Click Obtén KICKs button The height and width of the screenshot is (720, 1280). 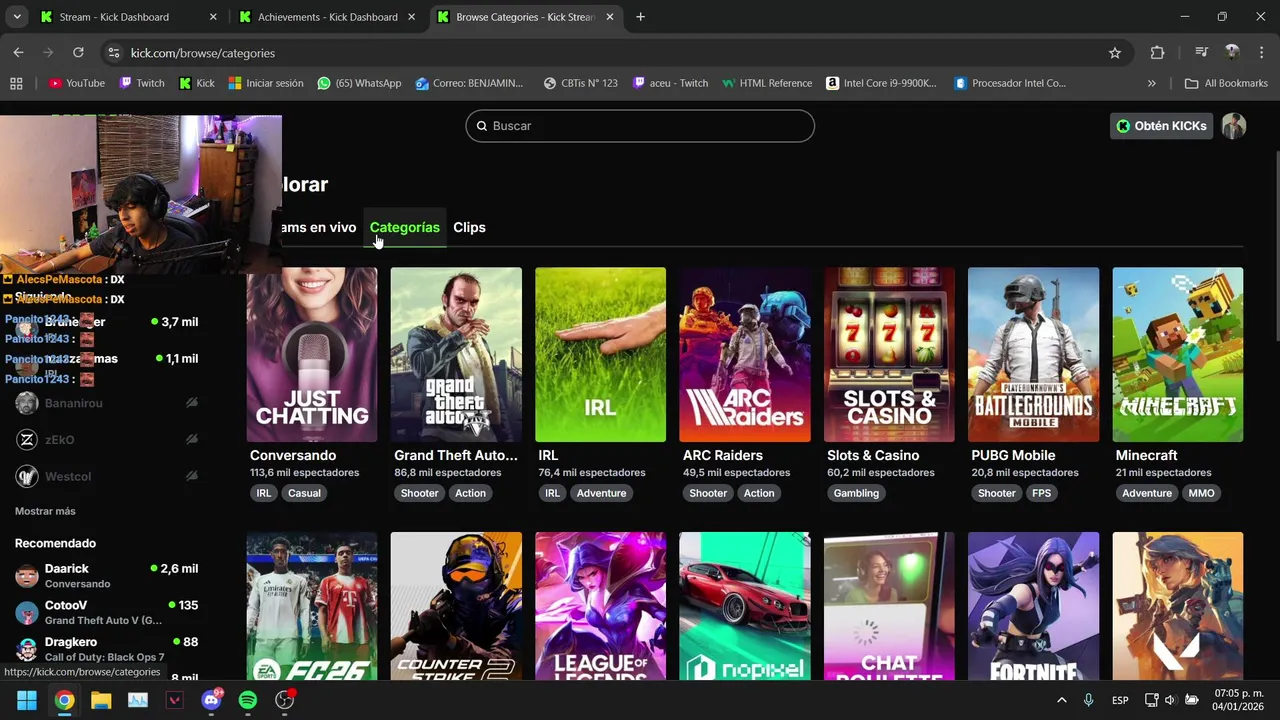click(1161, 126)
